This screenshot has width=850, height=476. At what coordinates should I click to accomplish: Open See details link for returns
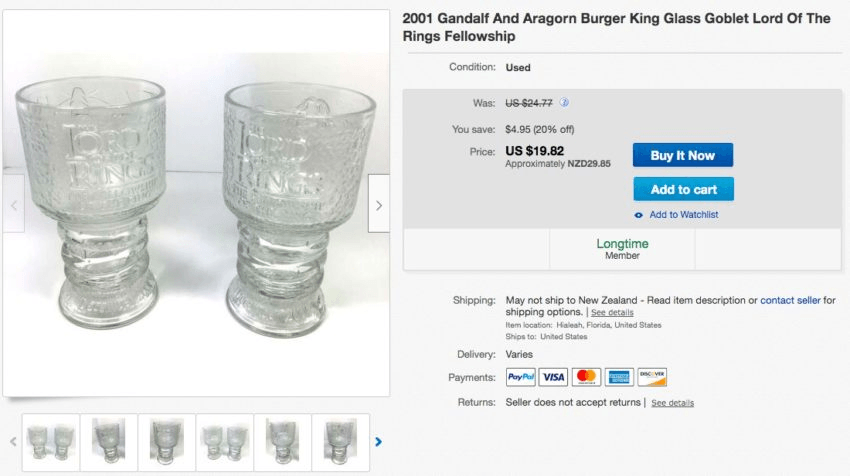point(672,403)
